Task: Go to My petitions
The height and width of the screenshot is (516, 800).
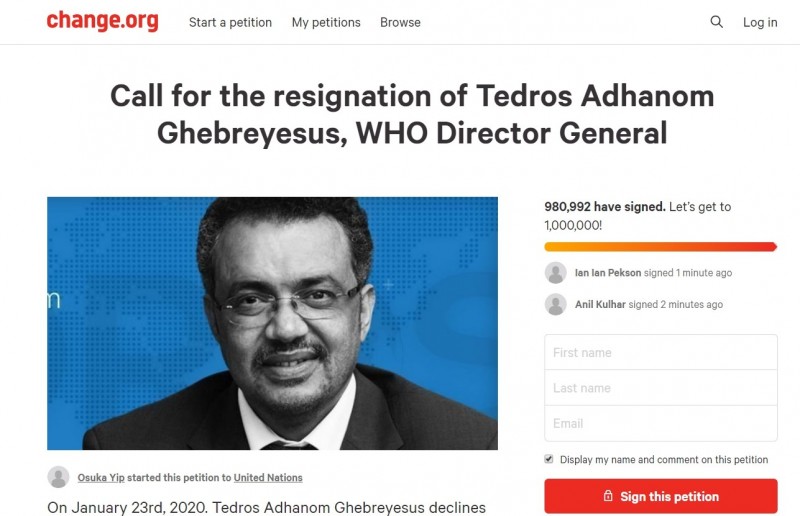Action: [x=326, y=22]
